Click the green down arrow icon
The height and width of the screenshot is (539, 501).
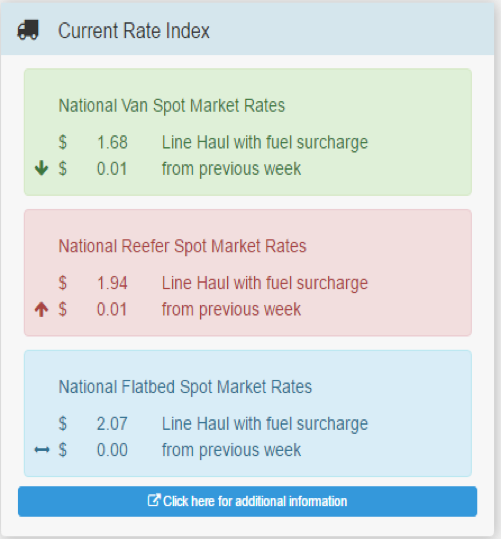pyautogui.click(x=42, y=168)
